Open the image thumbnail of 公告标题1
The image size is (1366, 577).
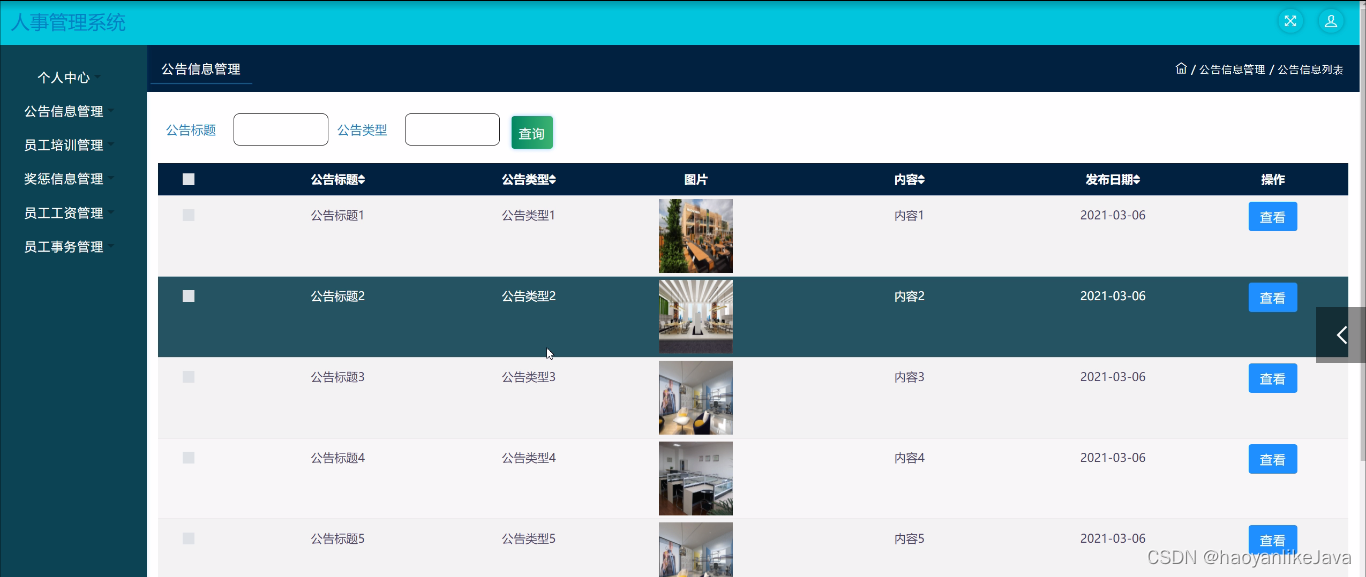696,236
